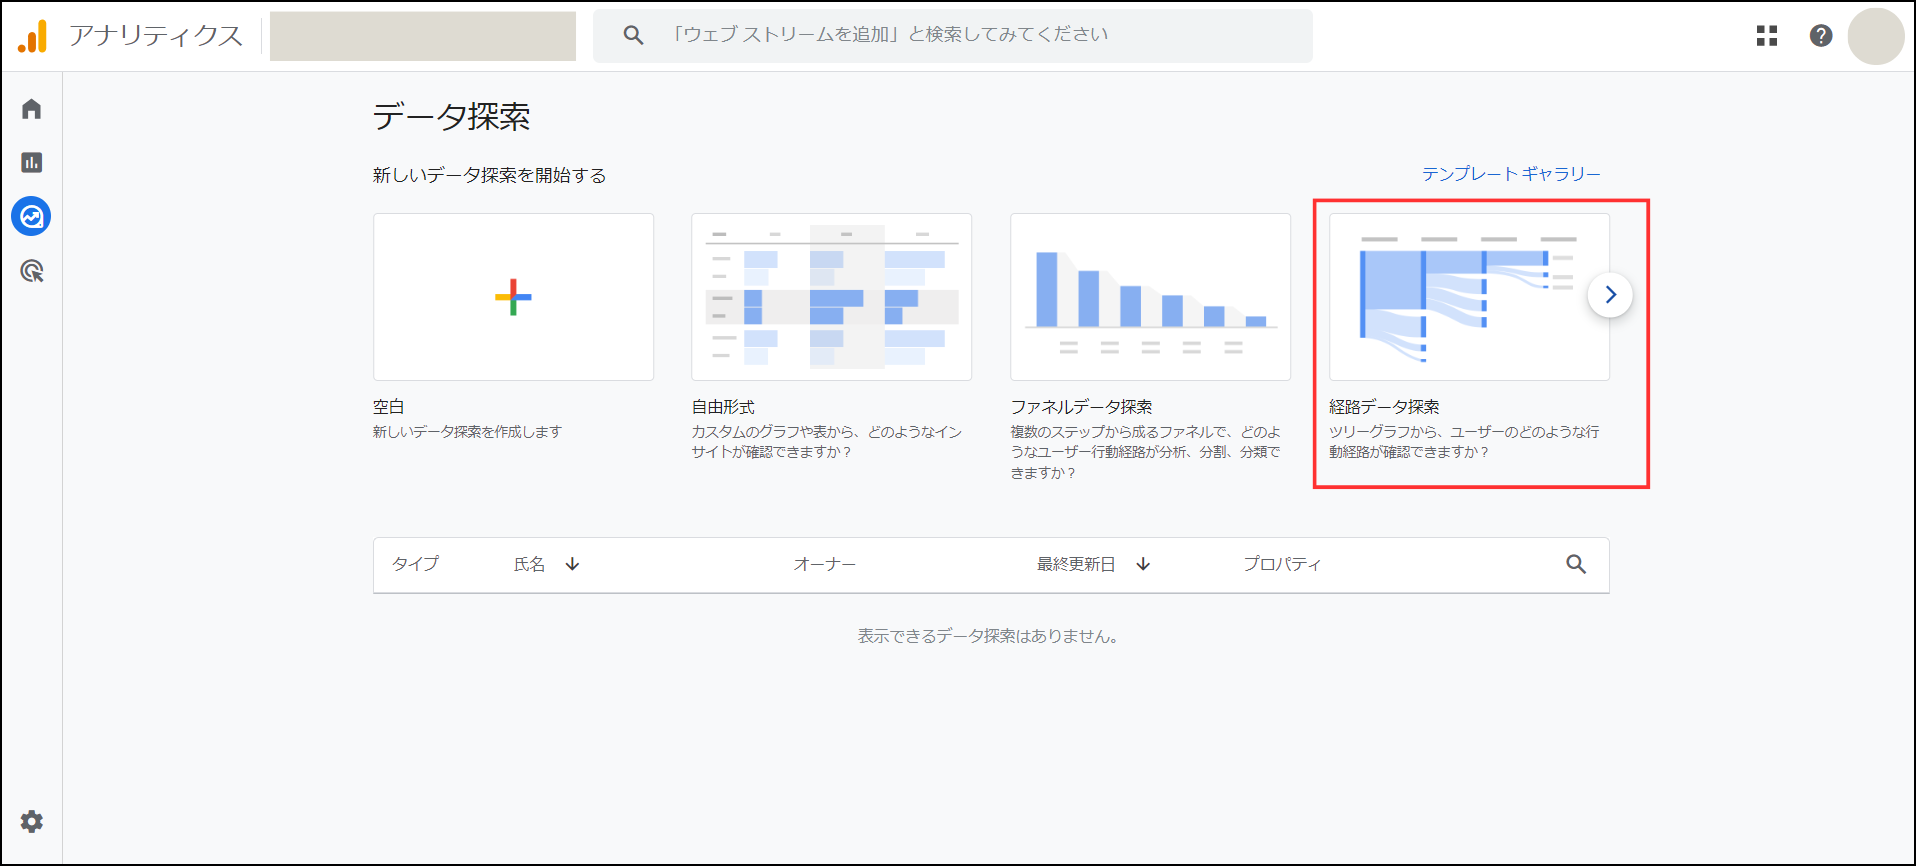
Task: Open テンプレート ギャラリー link
Action: coord(1511,174)
